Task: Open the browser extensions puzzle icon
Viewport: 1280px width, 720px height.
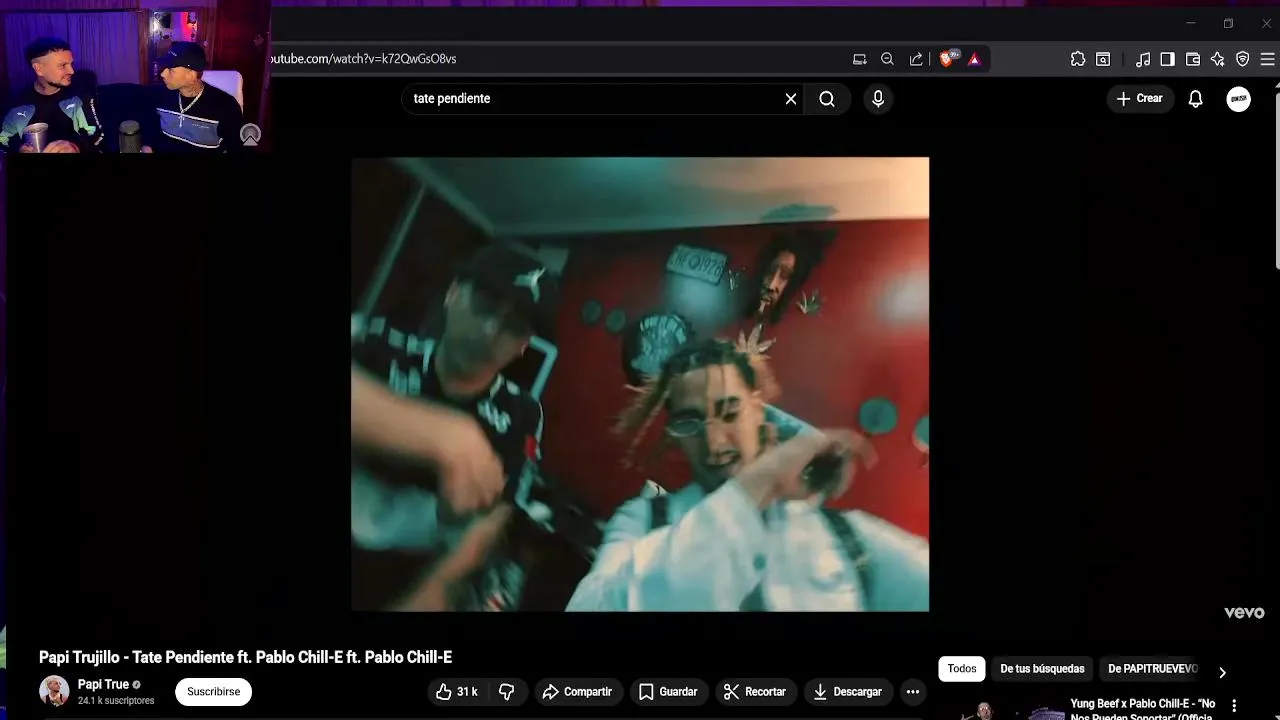Action: [1078, 59]
